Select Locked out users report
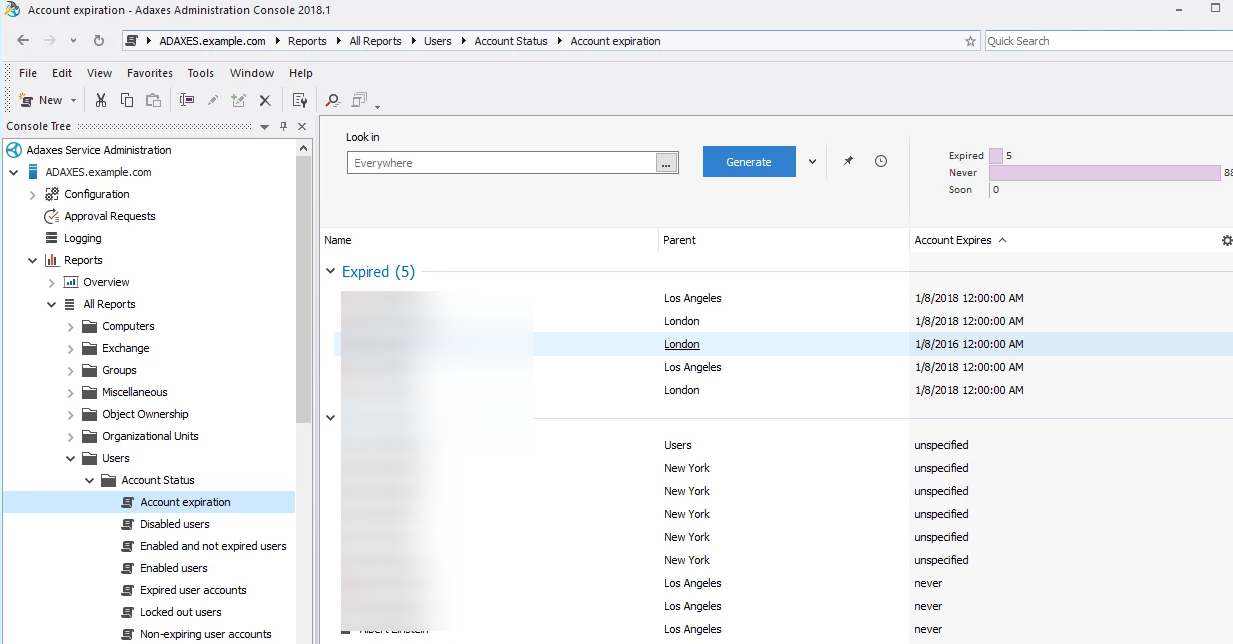The height and width of the screenshot is (644, 1233). click(181, 612)
